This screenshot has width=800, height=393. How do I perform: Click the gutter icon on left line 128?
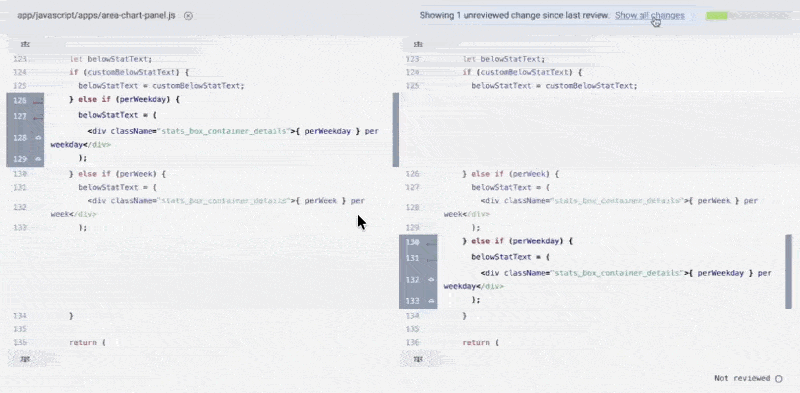point(38,138)
